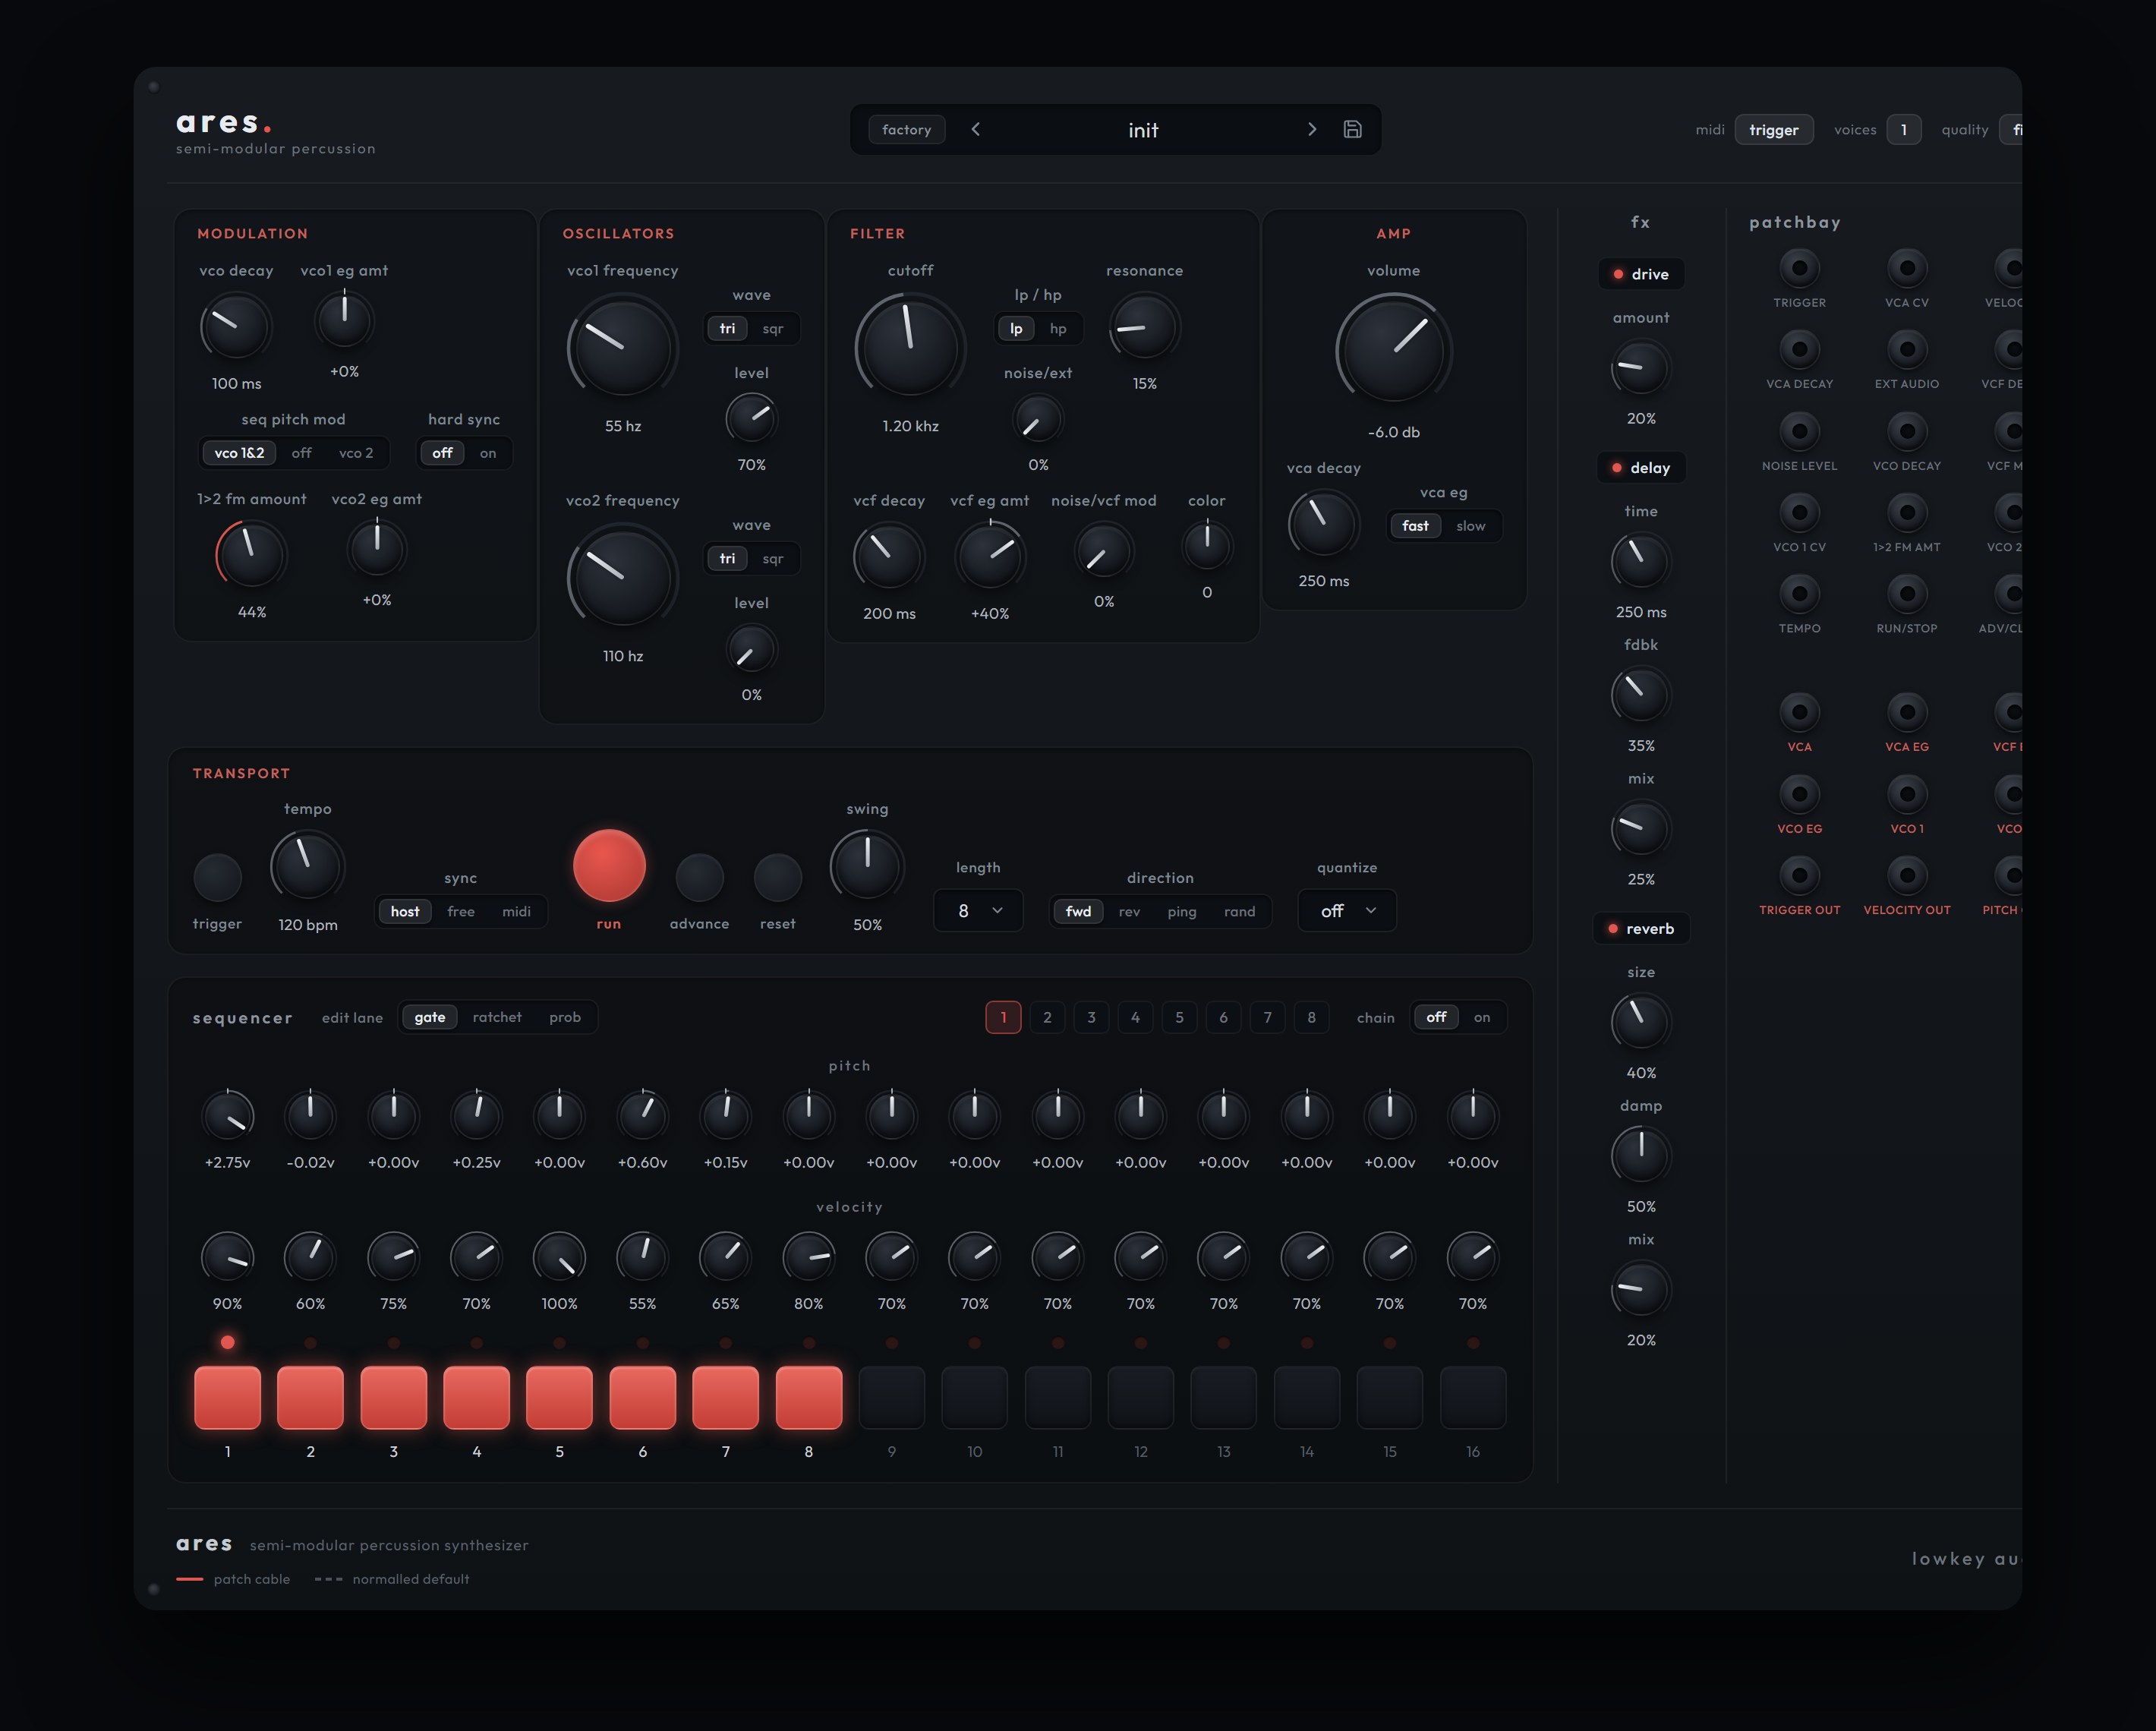Viewport: 2156px width, 1731px height.
Task: Switch filter mode to hp
Action: (x=1058, y=329)
